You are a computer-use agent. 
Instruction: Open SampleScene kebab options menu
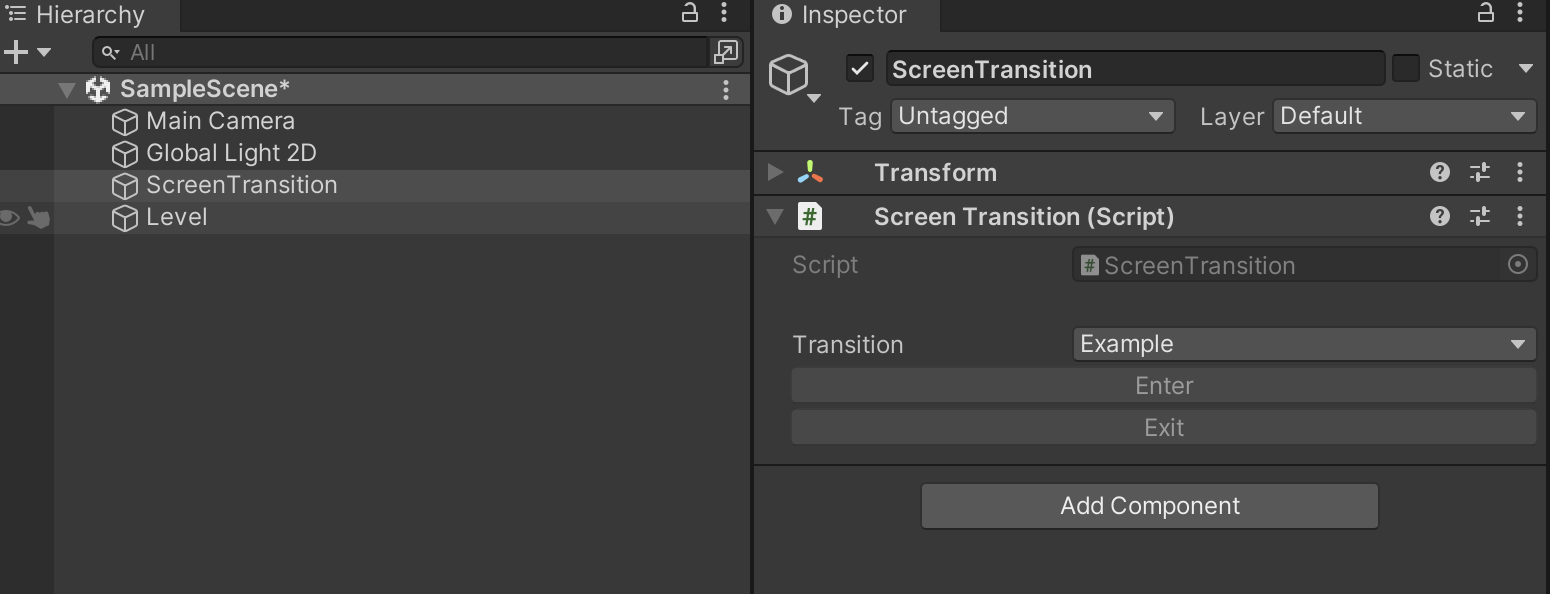[x=726, y=89]
